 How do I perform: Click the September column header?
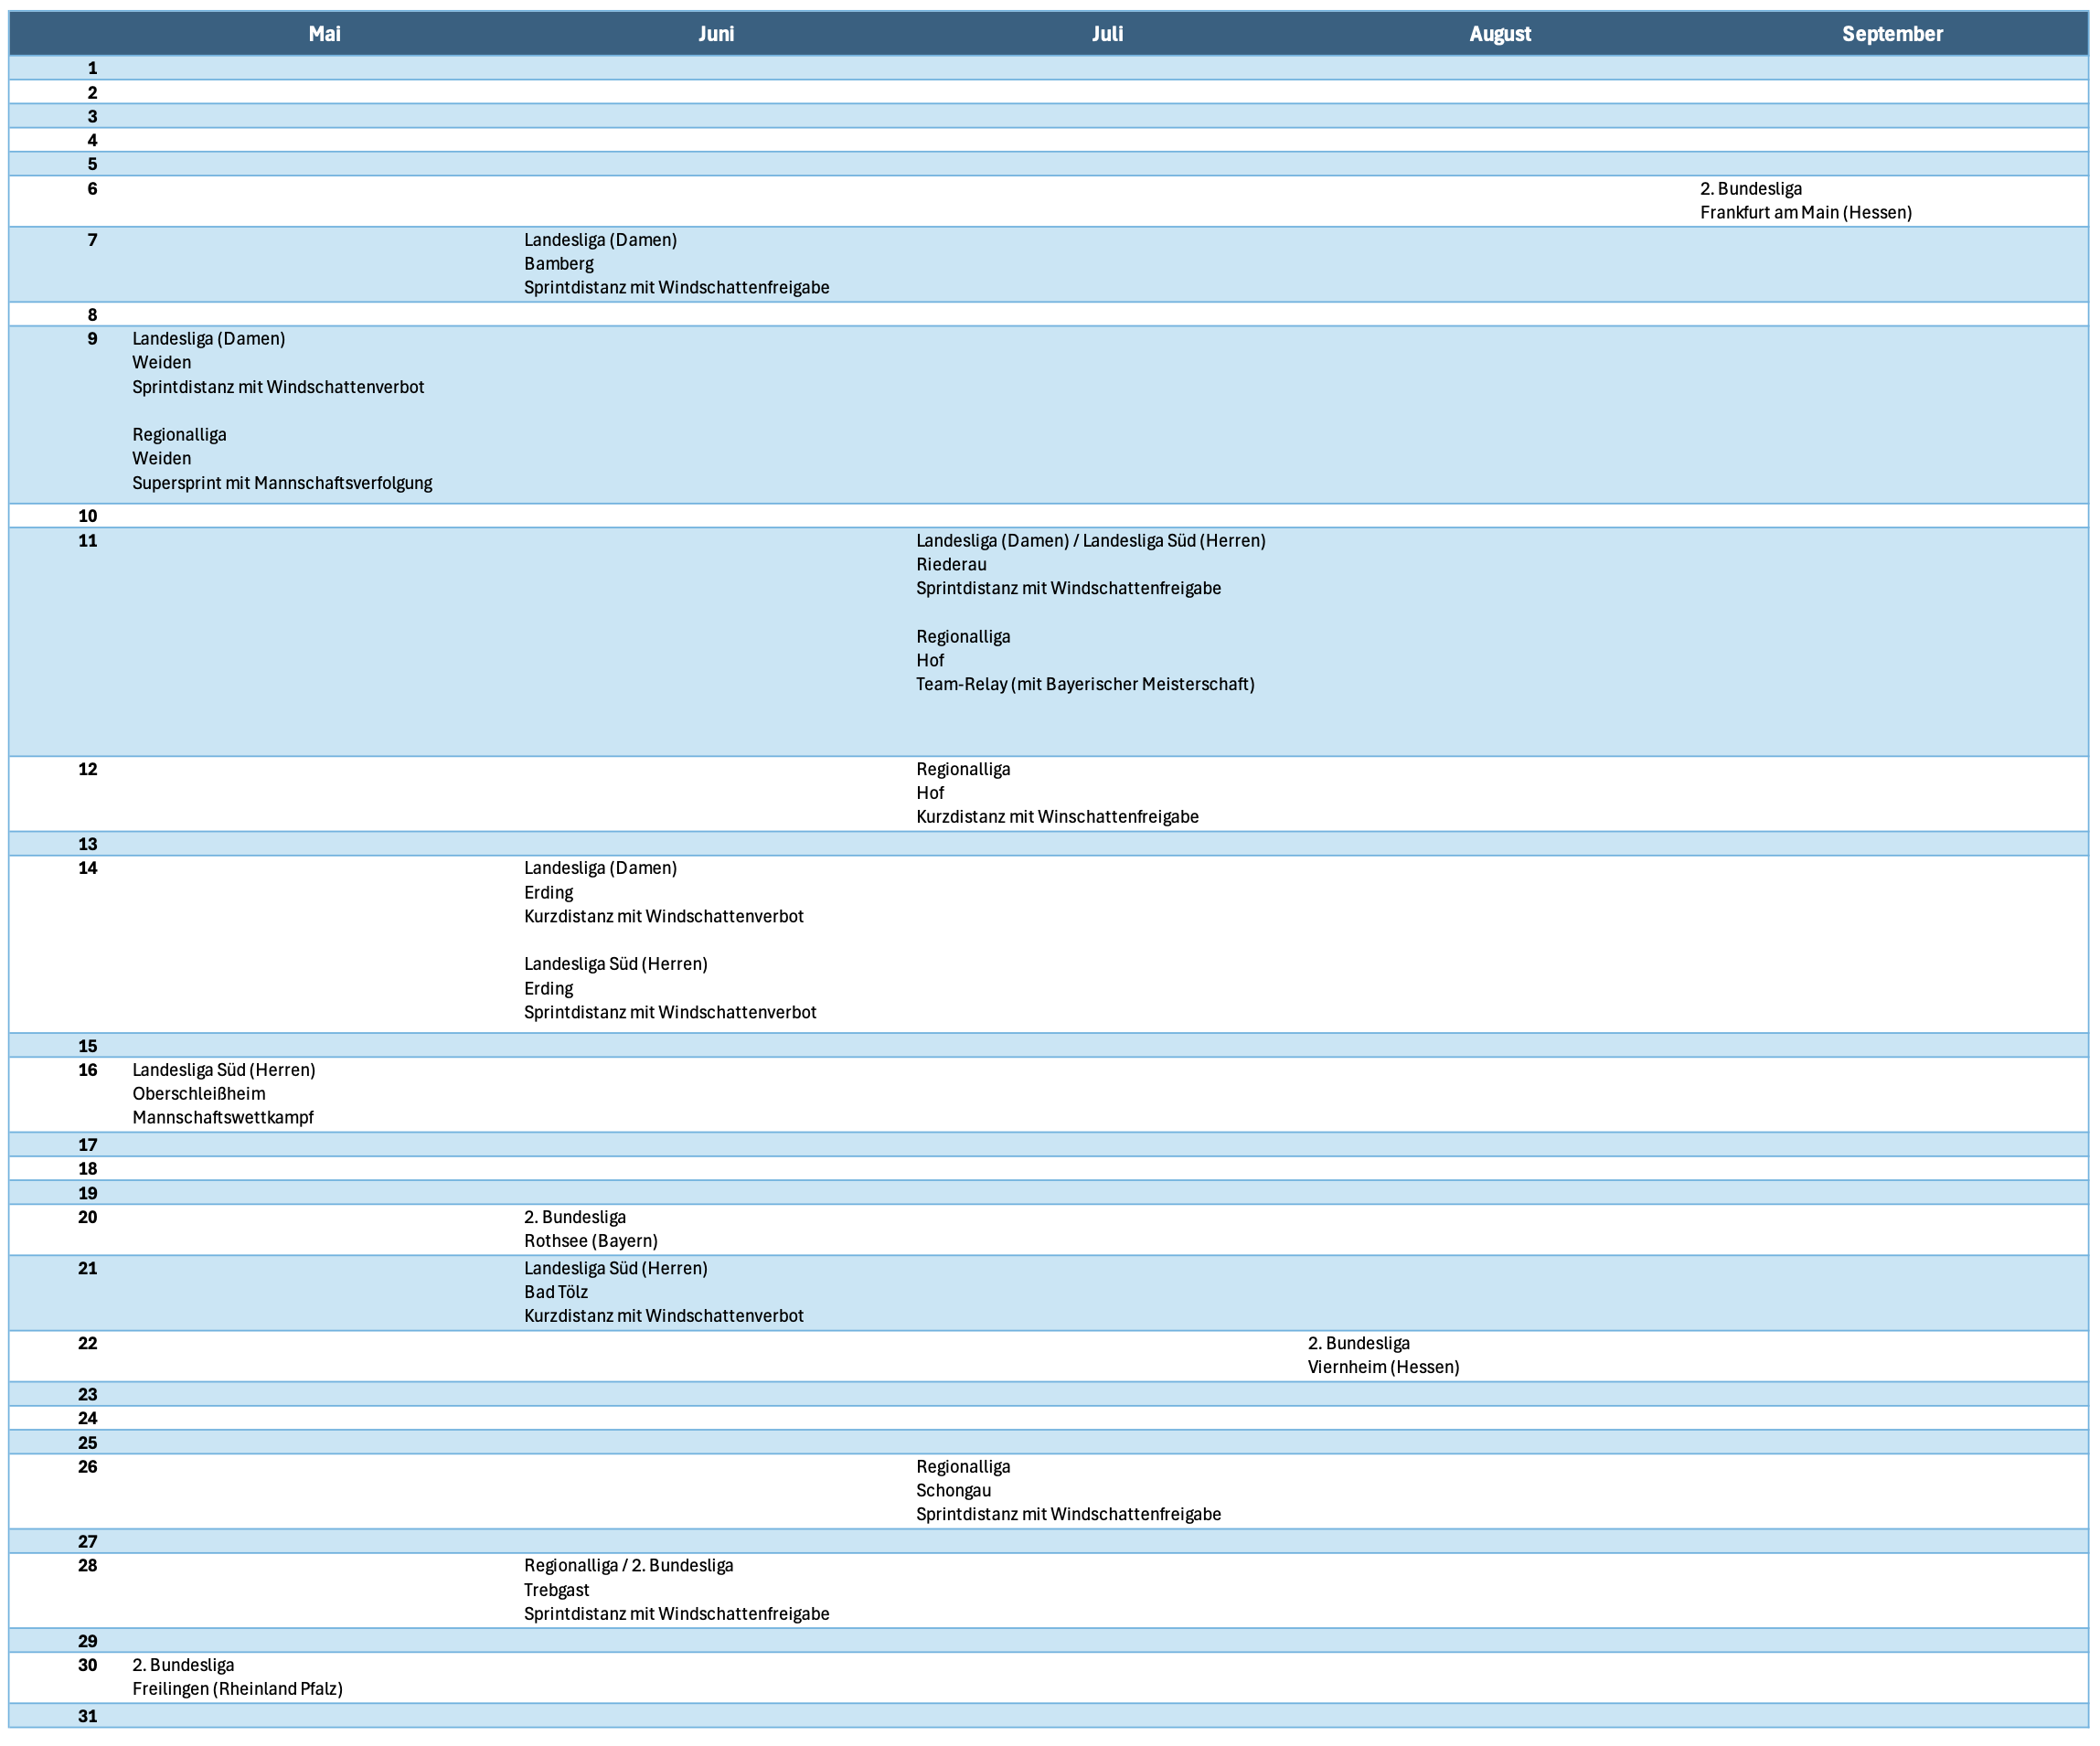(x=1892, y=34)
